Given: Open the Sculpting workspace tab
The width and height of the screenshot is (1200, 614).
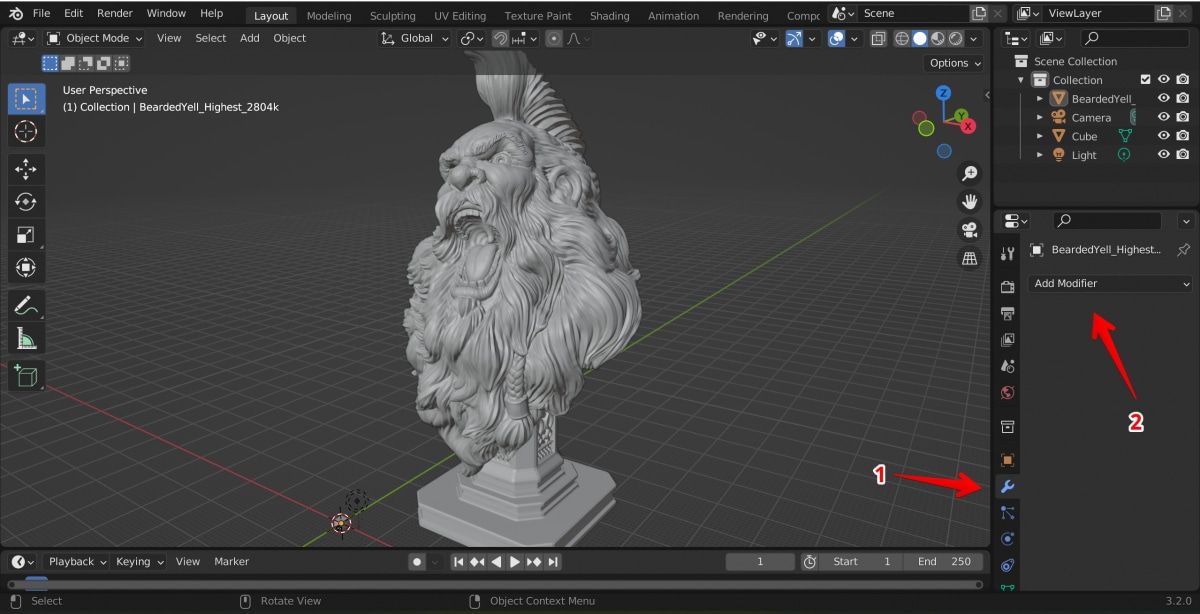Looking at the screenshot, I should tap(392, 15).
